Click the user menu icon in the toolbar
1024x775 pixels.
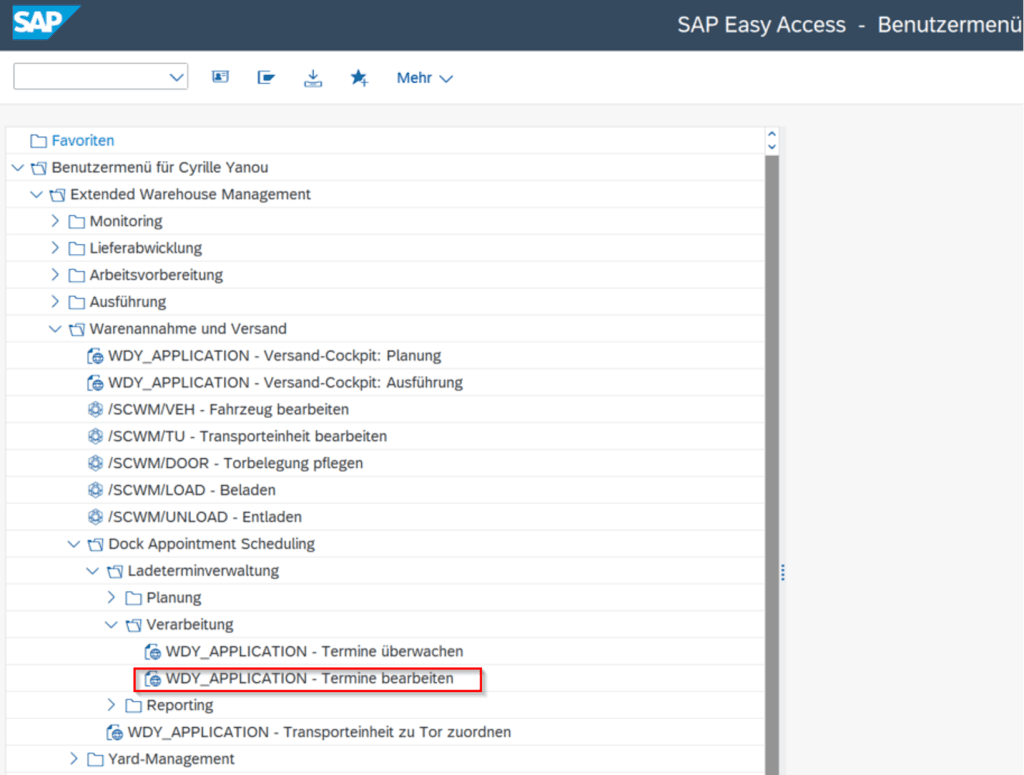[x=220, y=78]
